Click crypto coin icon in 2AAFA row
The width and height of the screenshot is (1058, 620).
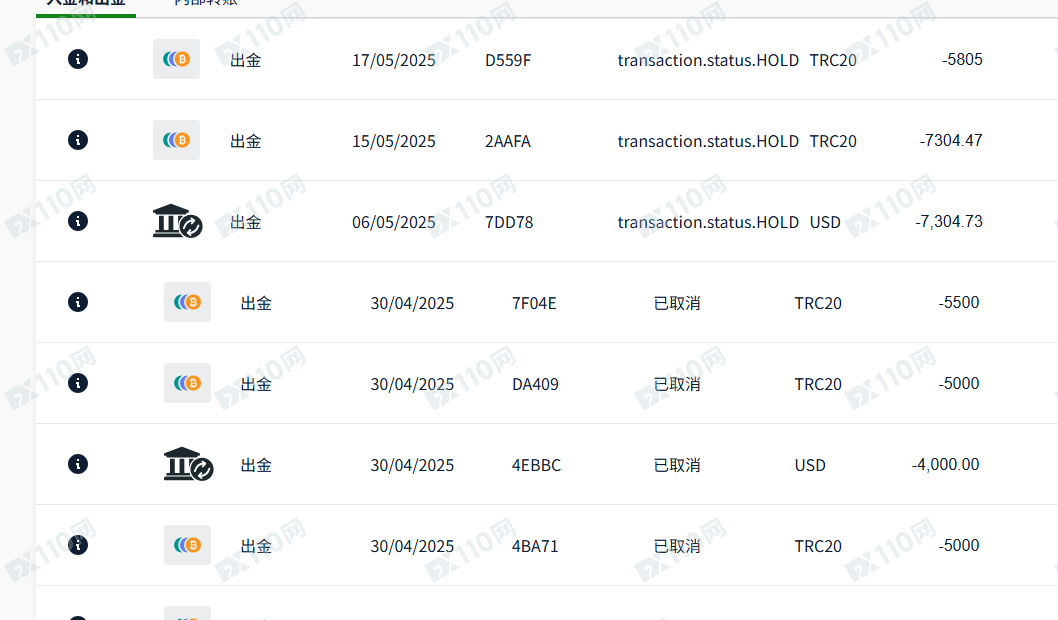point(176,140)
